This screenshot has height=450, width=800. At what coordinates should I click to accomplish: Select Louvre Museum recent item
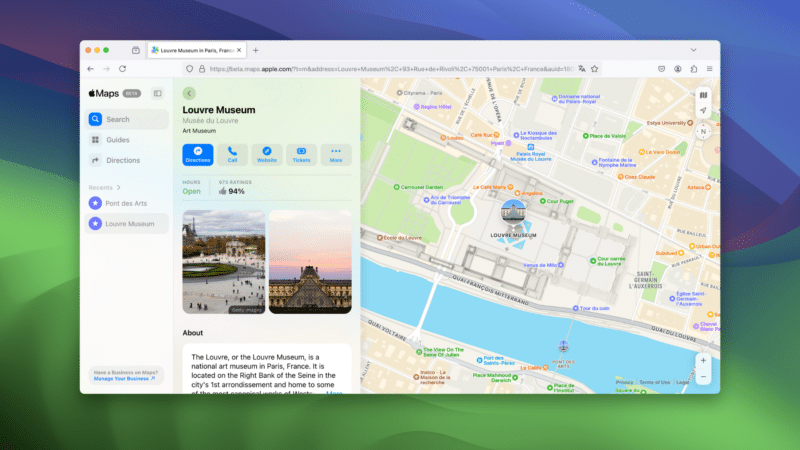128,223
